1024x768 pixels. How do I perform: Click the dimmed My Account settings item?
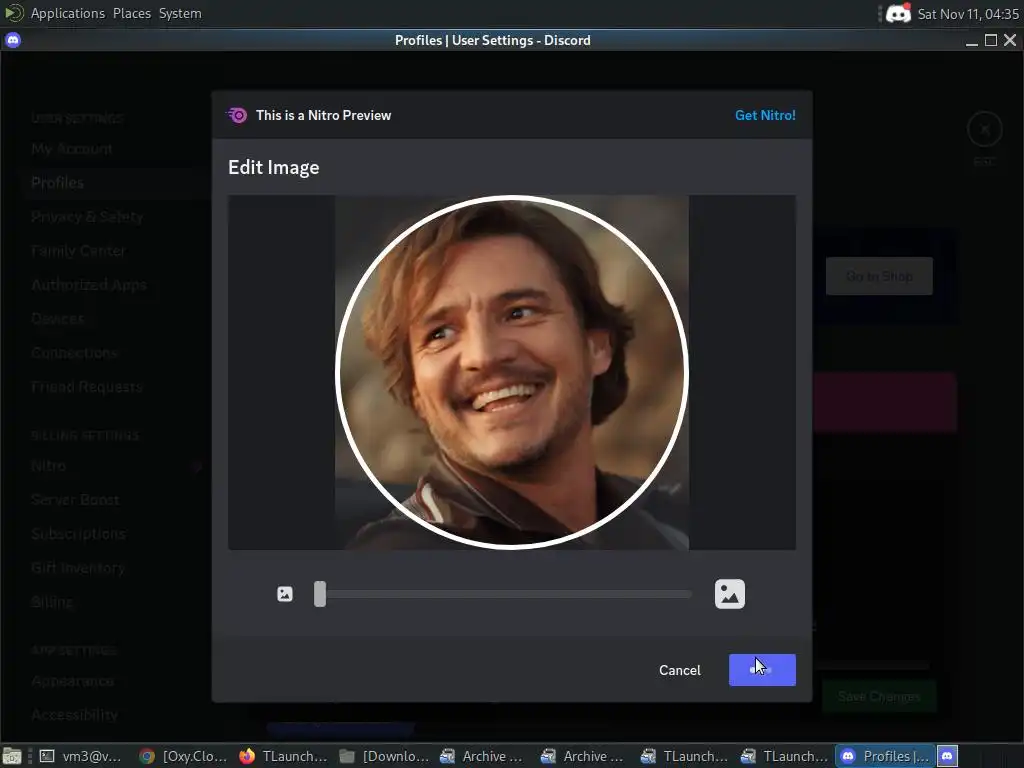(x=72, y=149)
